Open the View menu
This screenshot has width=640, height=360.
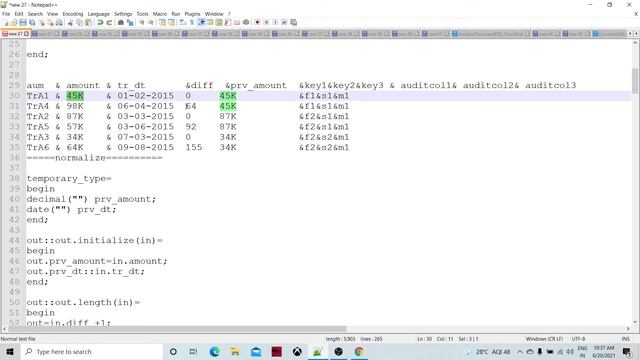pos(53,14)
